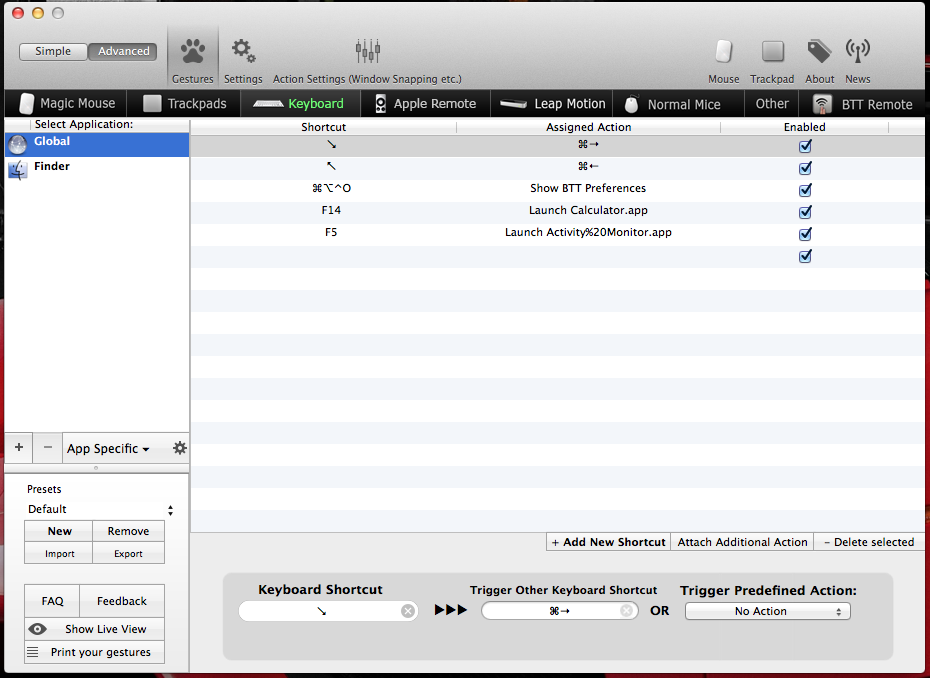Select Finder in application list
This screenshot has width=930, height=678.
coord(97,170)
